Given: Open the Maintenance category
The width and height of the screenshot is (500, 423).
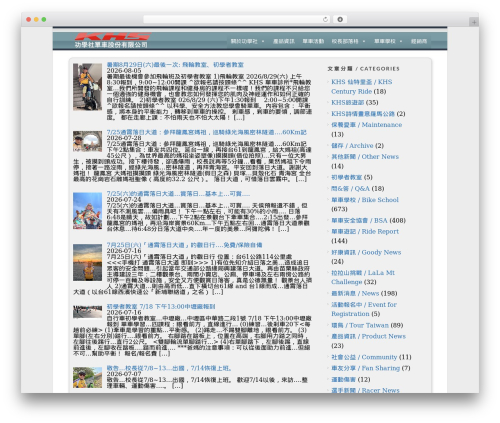Looking at the screenshot, I should (x=366, y=125).
